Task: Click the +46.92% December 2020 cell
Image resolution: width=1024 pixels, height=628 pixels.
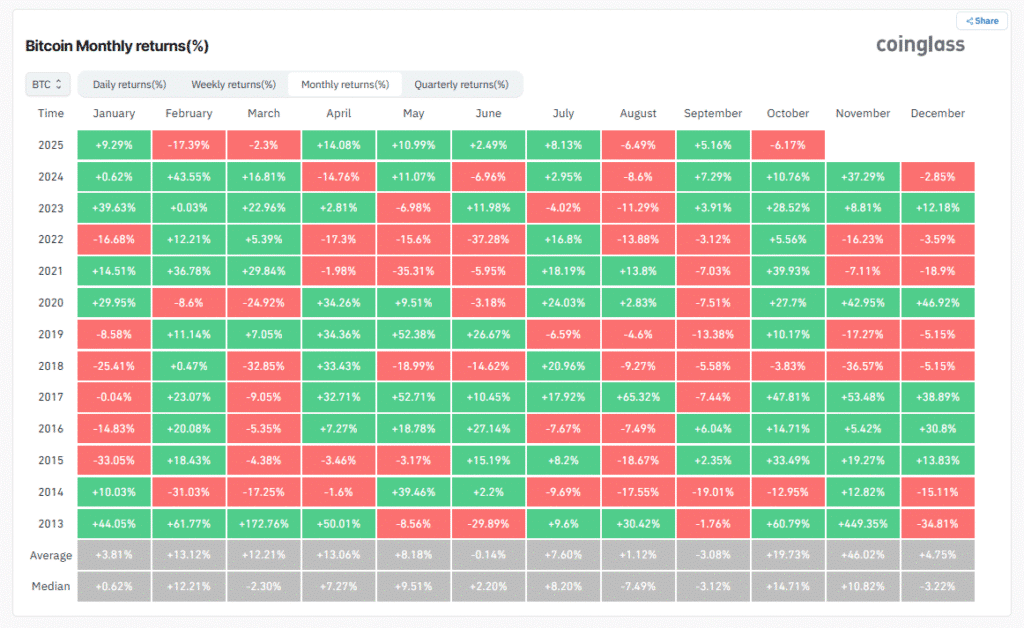Action: (x=937, y=302)
